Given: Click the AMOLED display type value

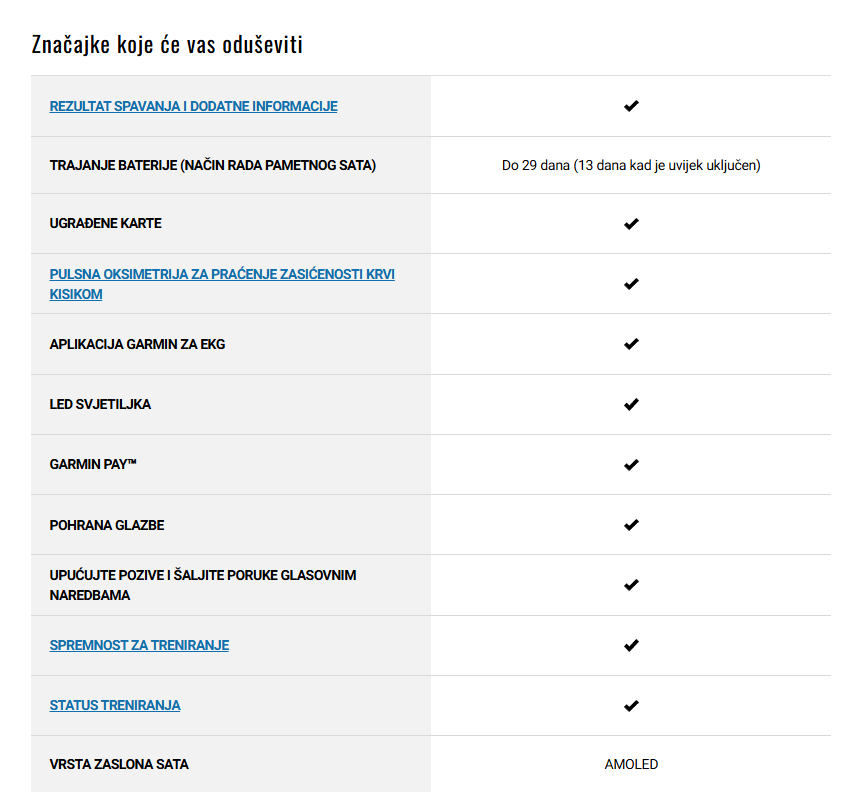Looking at the screenshot, I should (631, 764).
